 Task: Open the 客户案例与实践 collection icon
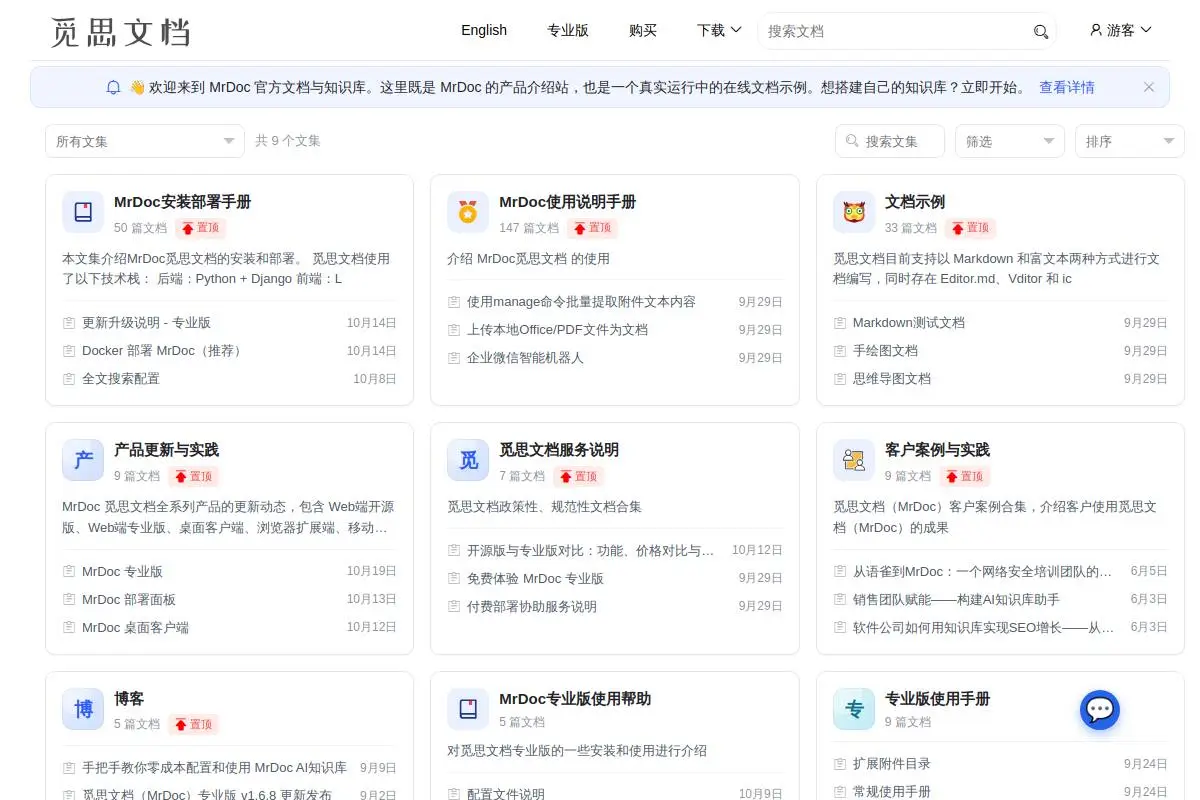pos(854,460)
